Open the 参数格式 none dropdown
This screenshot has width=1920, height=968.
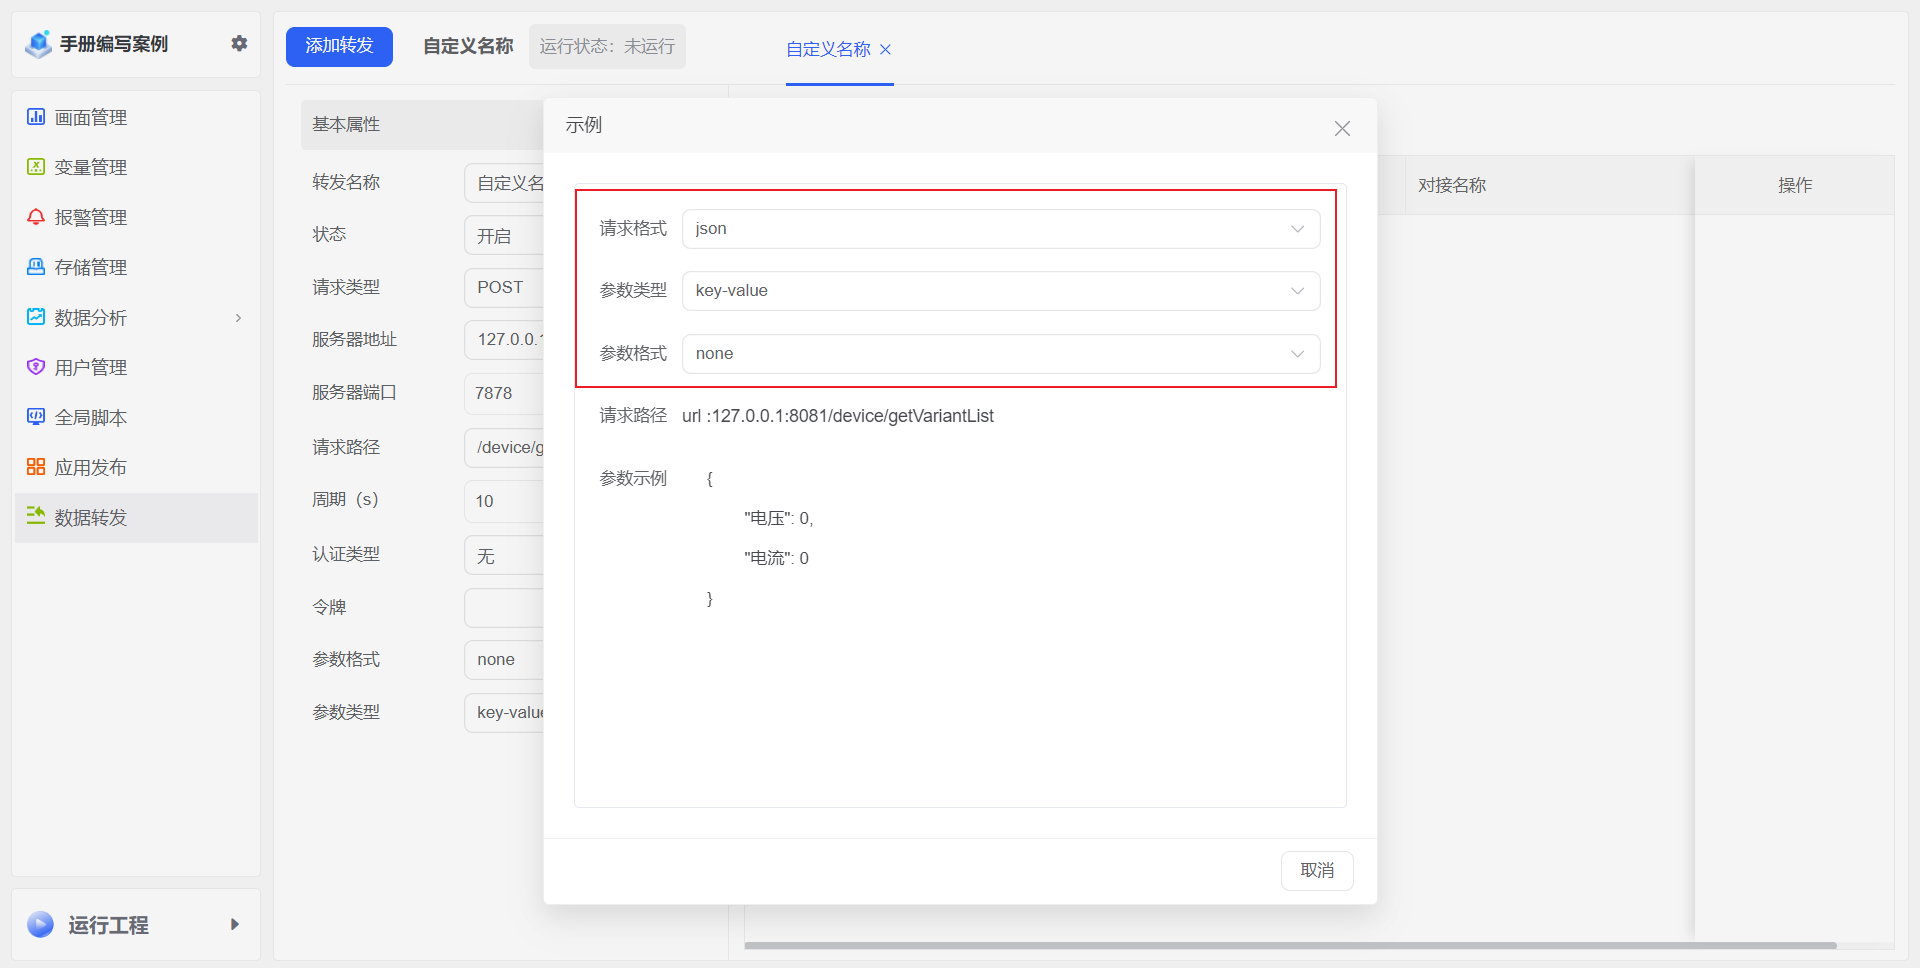pos(1000,354)
